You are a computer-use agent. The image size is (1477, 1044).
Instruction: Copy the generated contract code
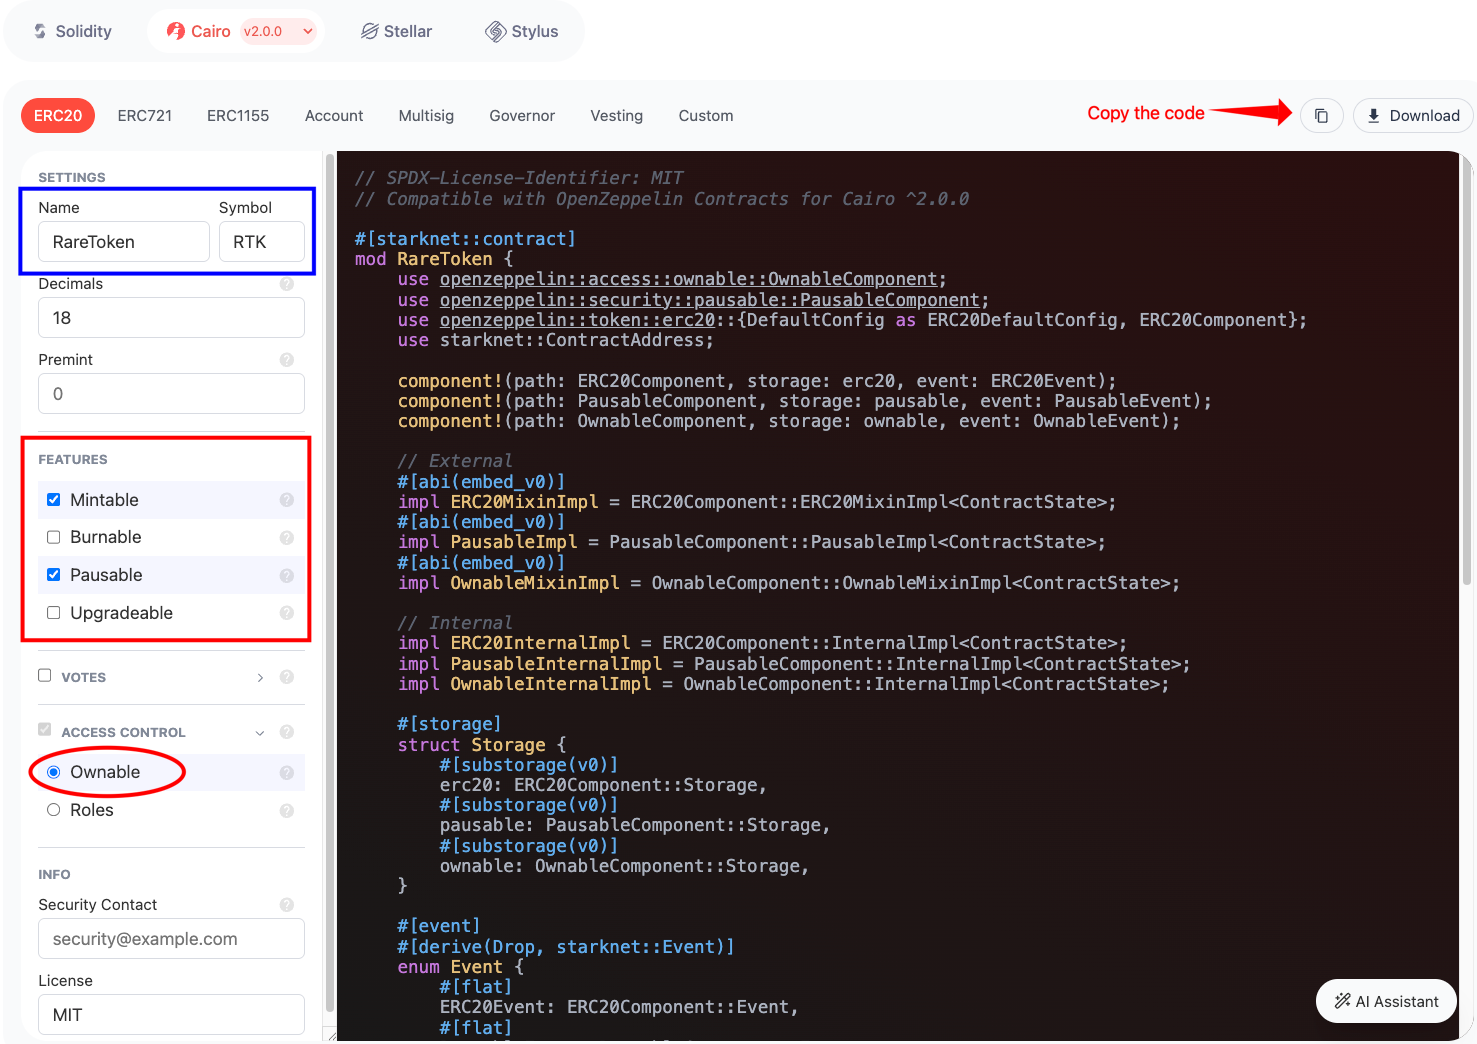click(x=1321, y=115)
